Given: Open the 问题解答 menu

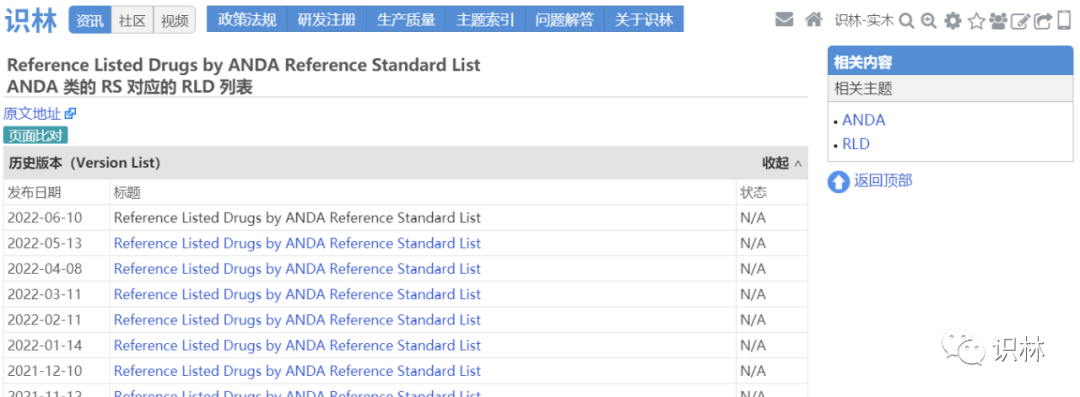Looking at the screenshot, I should click(x=565, y=19).
